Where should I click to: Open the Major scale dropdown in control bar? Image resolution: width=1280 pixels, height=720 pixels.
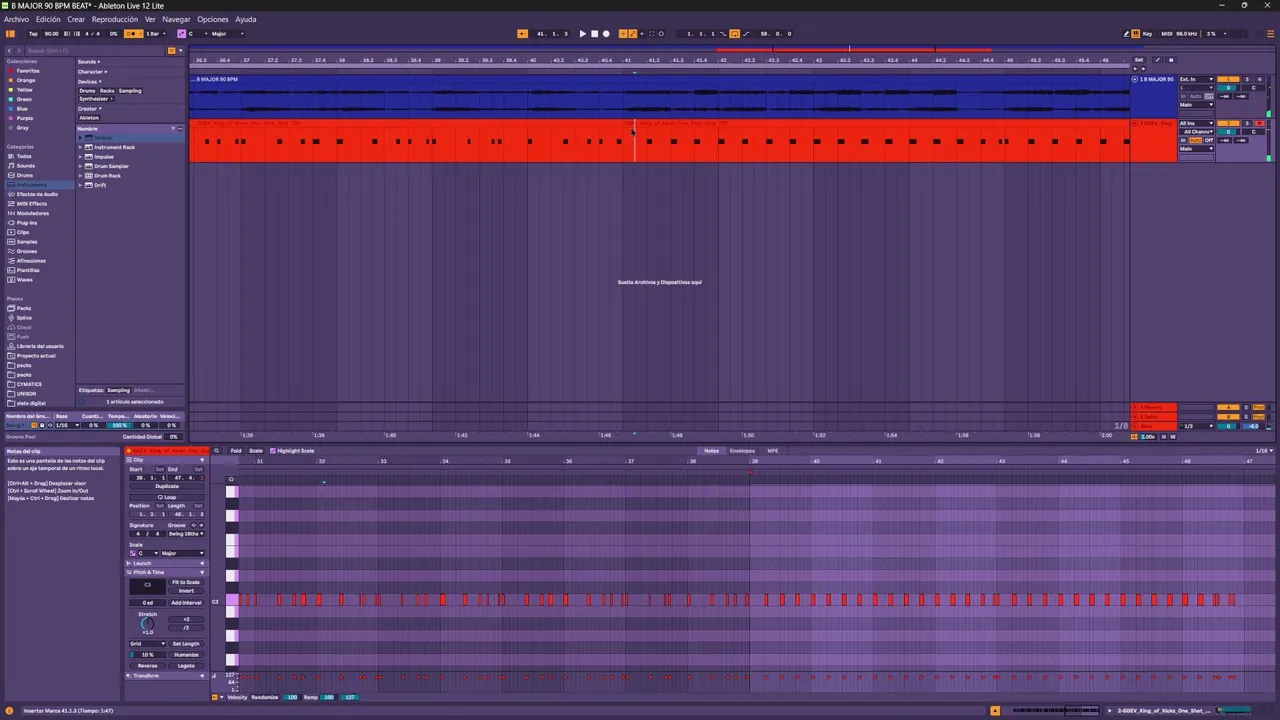pos(227,34)
